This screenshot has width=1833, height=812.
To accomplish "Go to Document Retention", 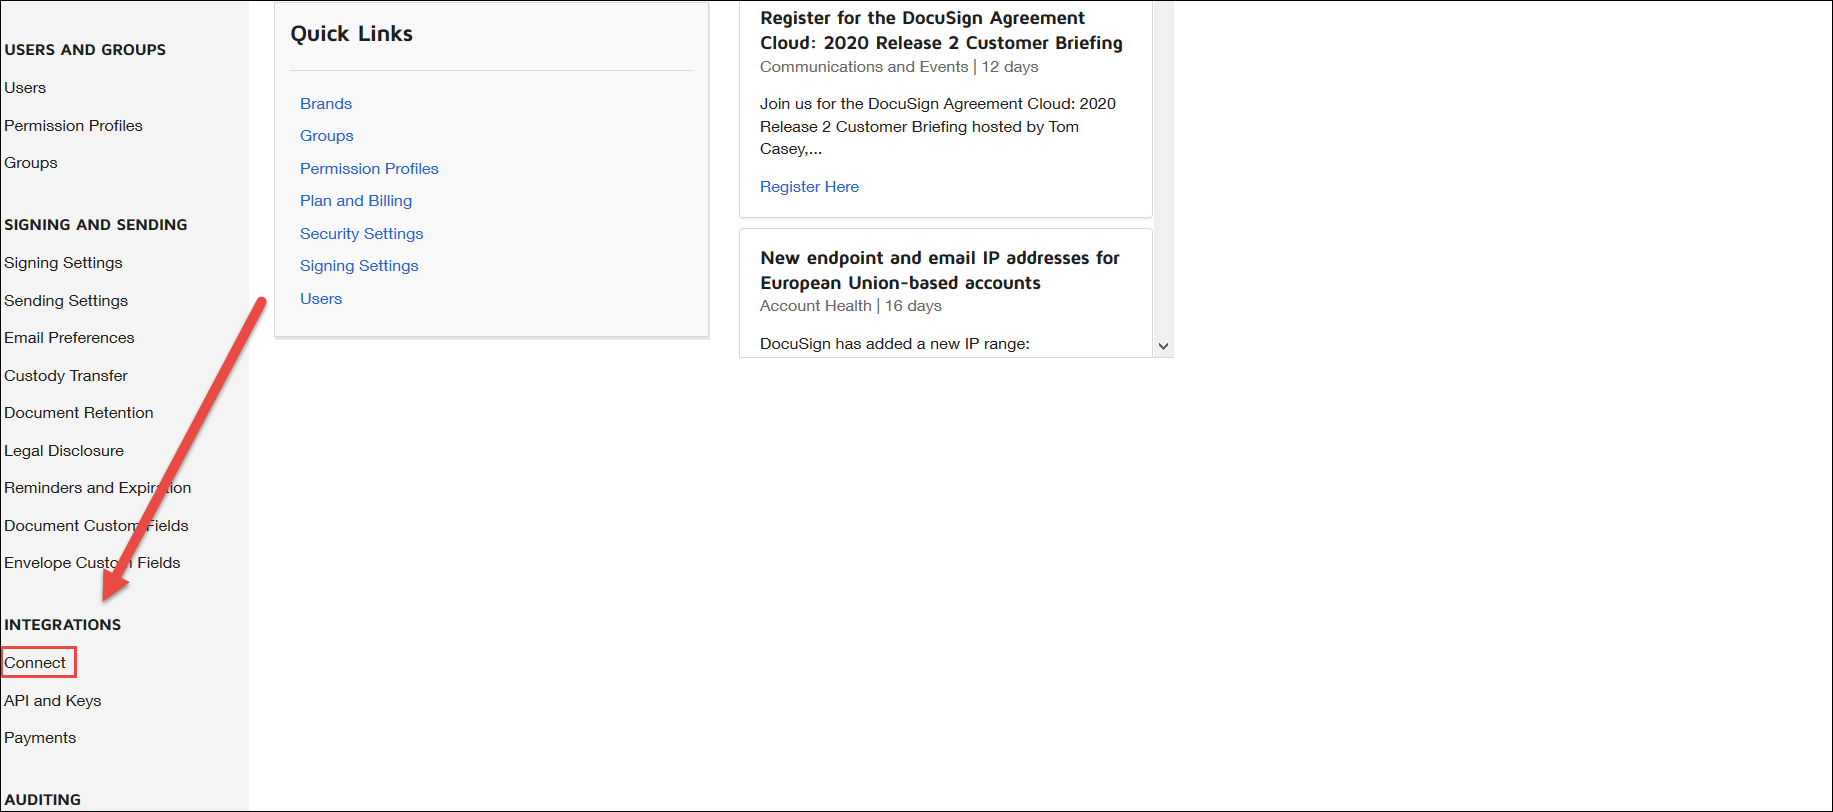I will (79, 413).
